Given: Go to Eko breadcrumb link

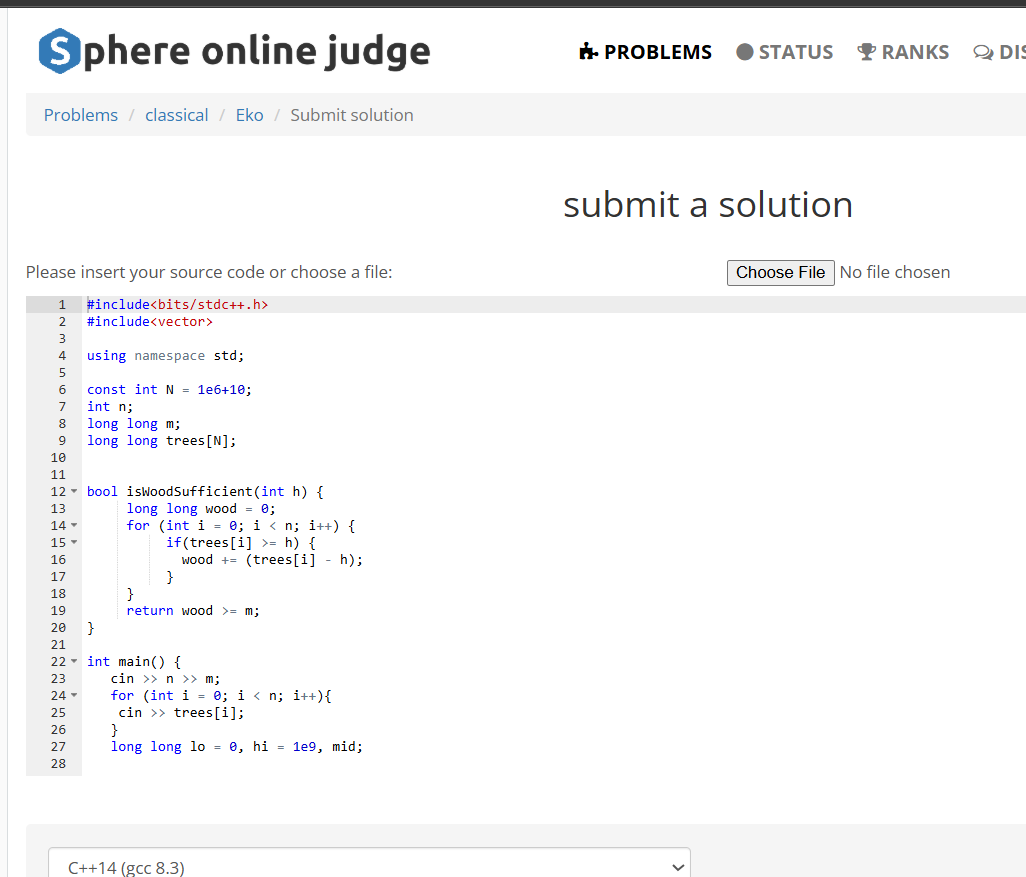Looking at the screenshot, I should coord(249,115).
